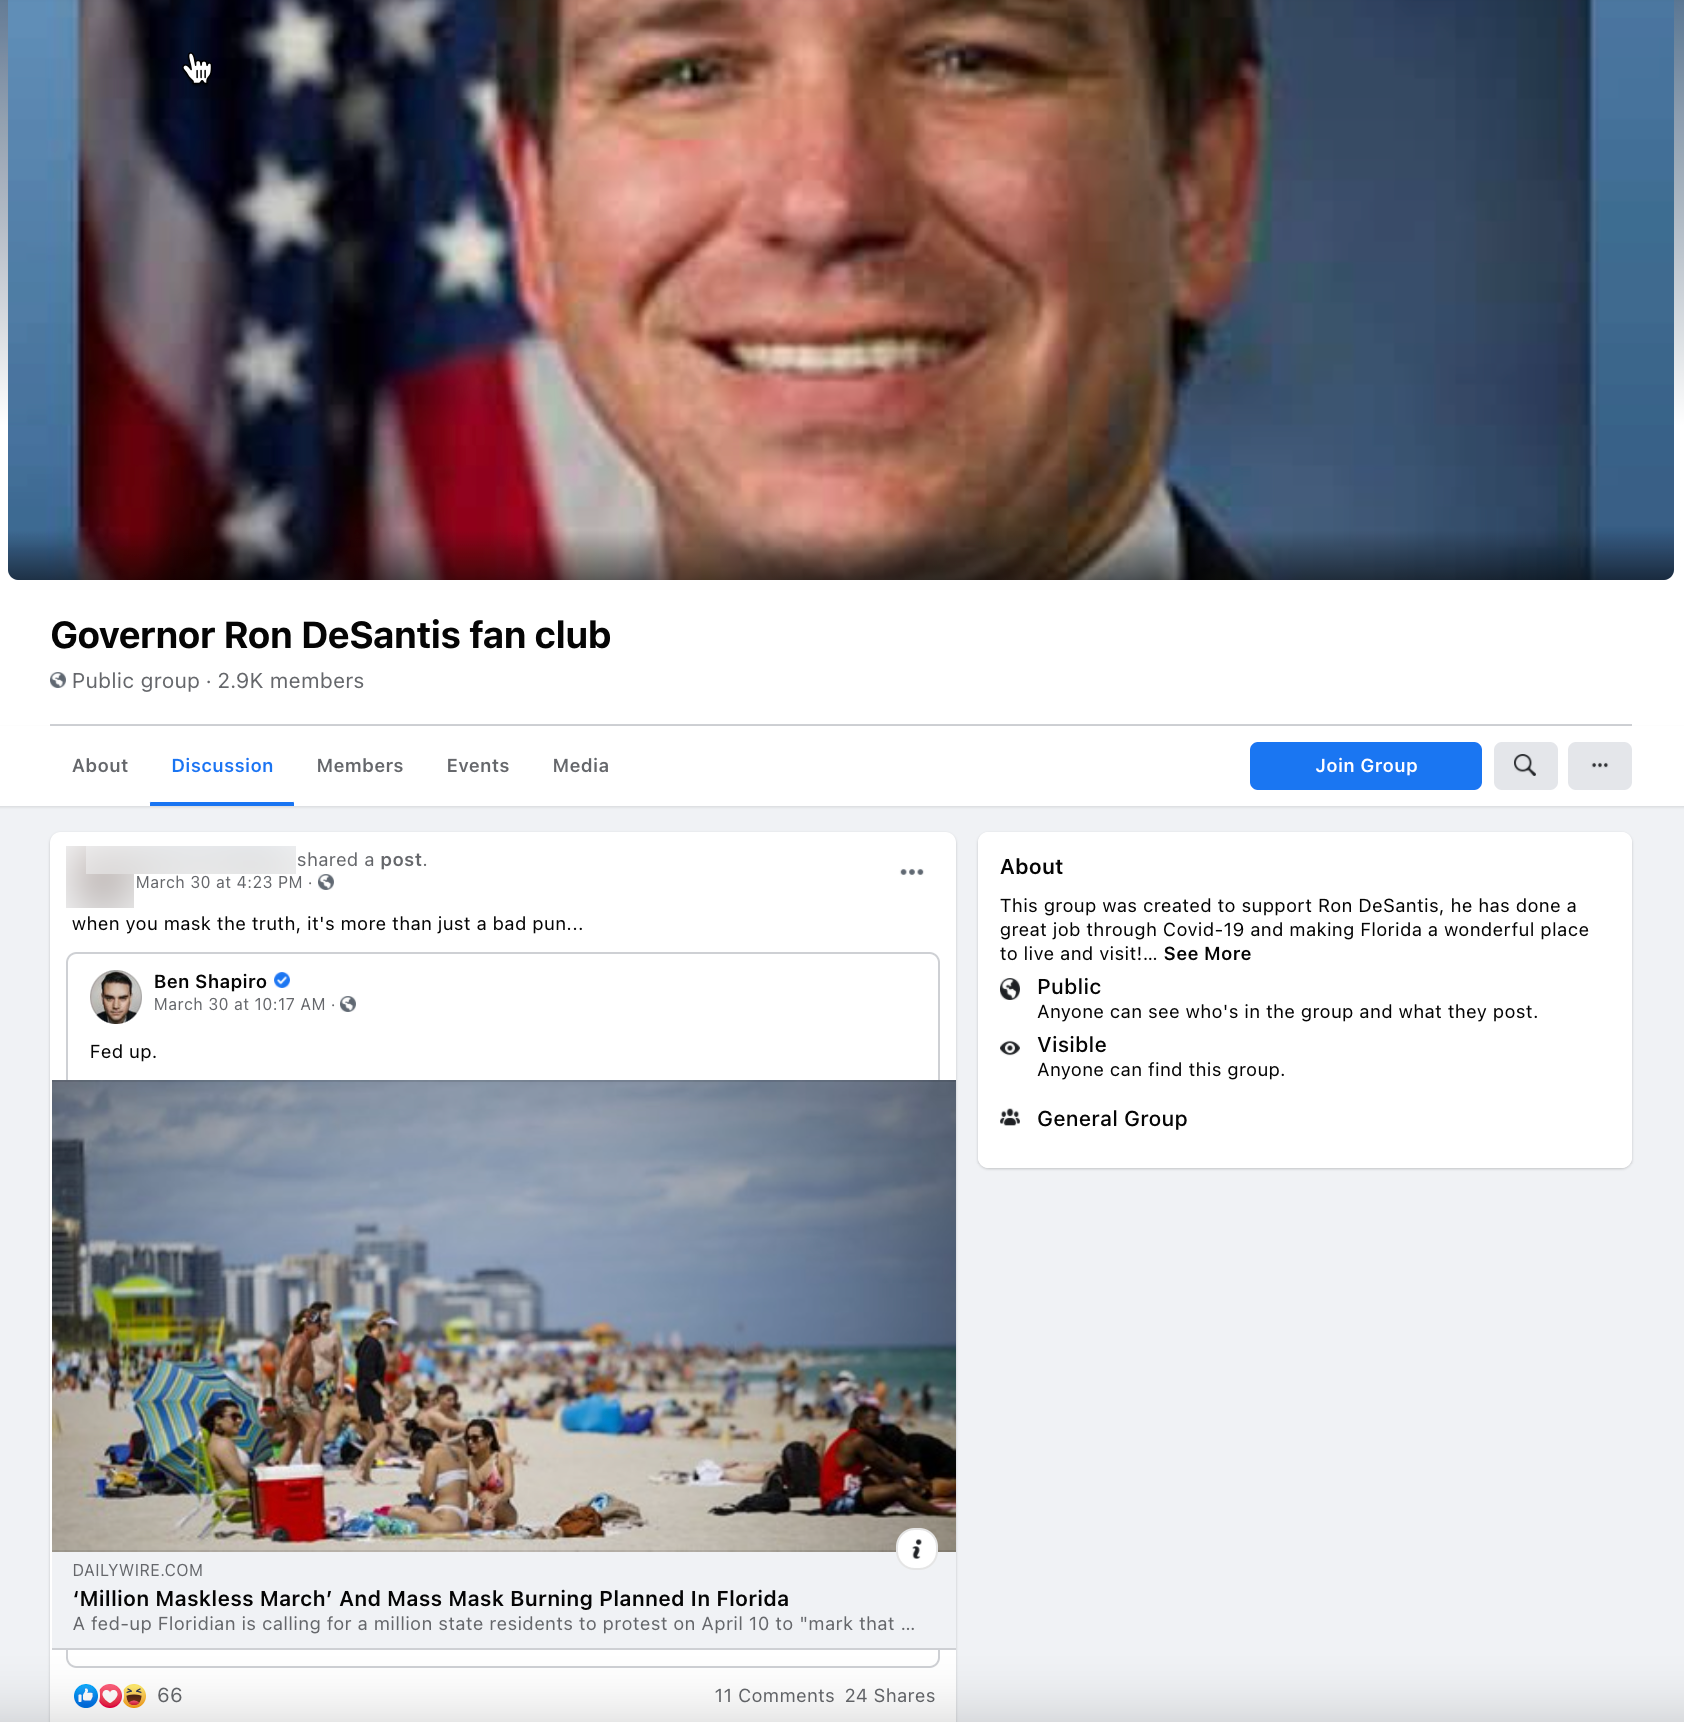Open the shared post's three-dot options menu
The height and width of the screenshot is (1722, 1684).
tap(912, 872)
